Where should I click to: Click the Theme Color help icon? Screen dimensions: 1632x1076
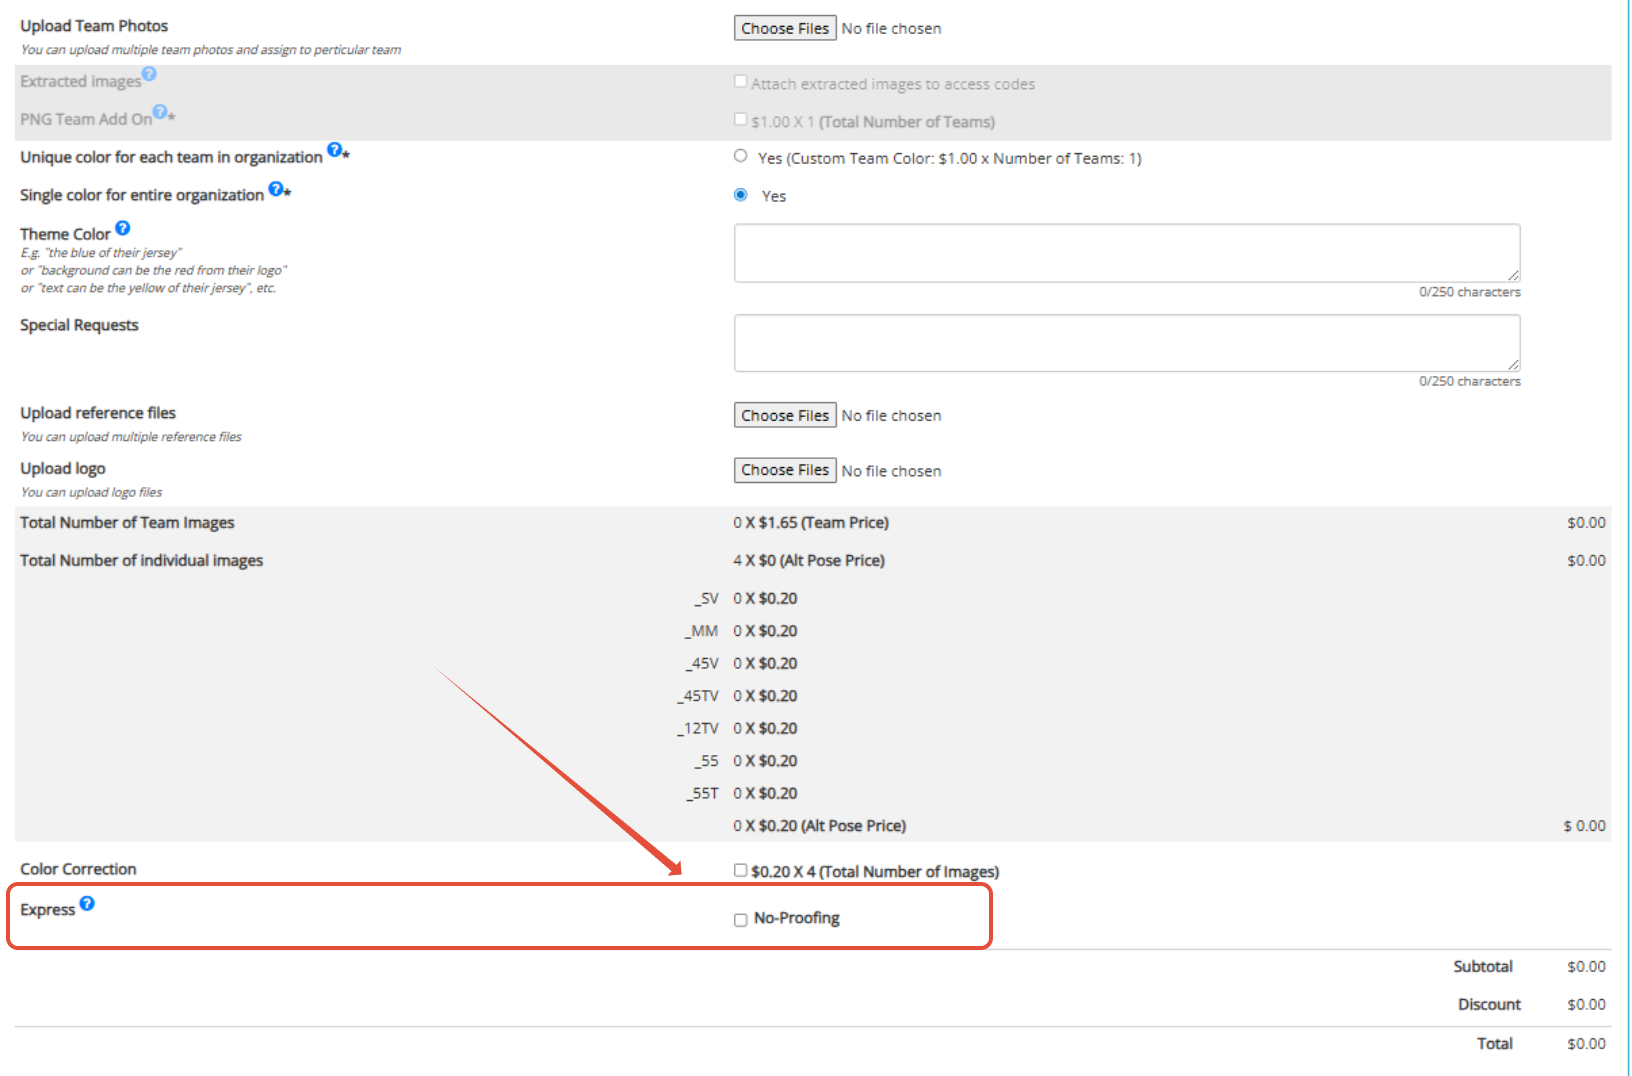(x=123, y=228)
